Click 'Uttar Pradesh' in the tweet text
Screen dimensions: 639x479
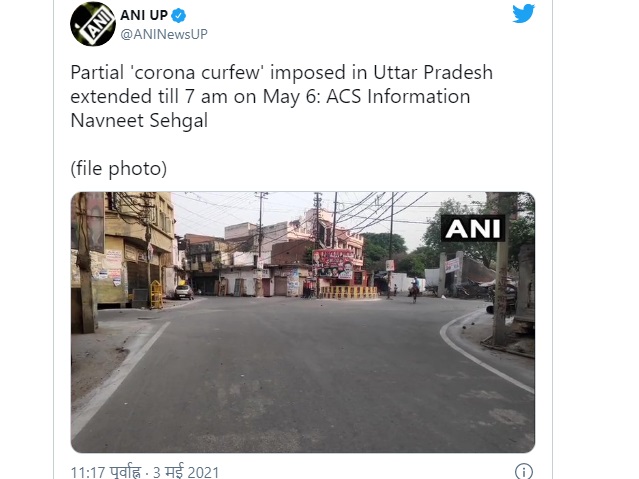[433, 73]
